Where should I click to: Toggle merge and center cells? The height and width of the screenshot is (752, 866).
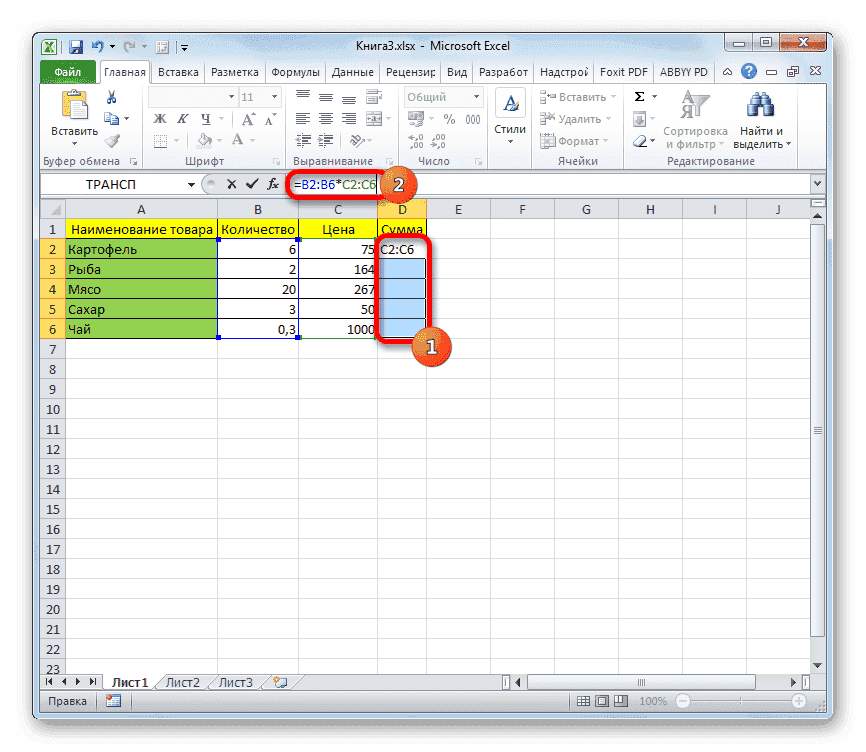tap(373, 118)
